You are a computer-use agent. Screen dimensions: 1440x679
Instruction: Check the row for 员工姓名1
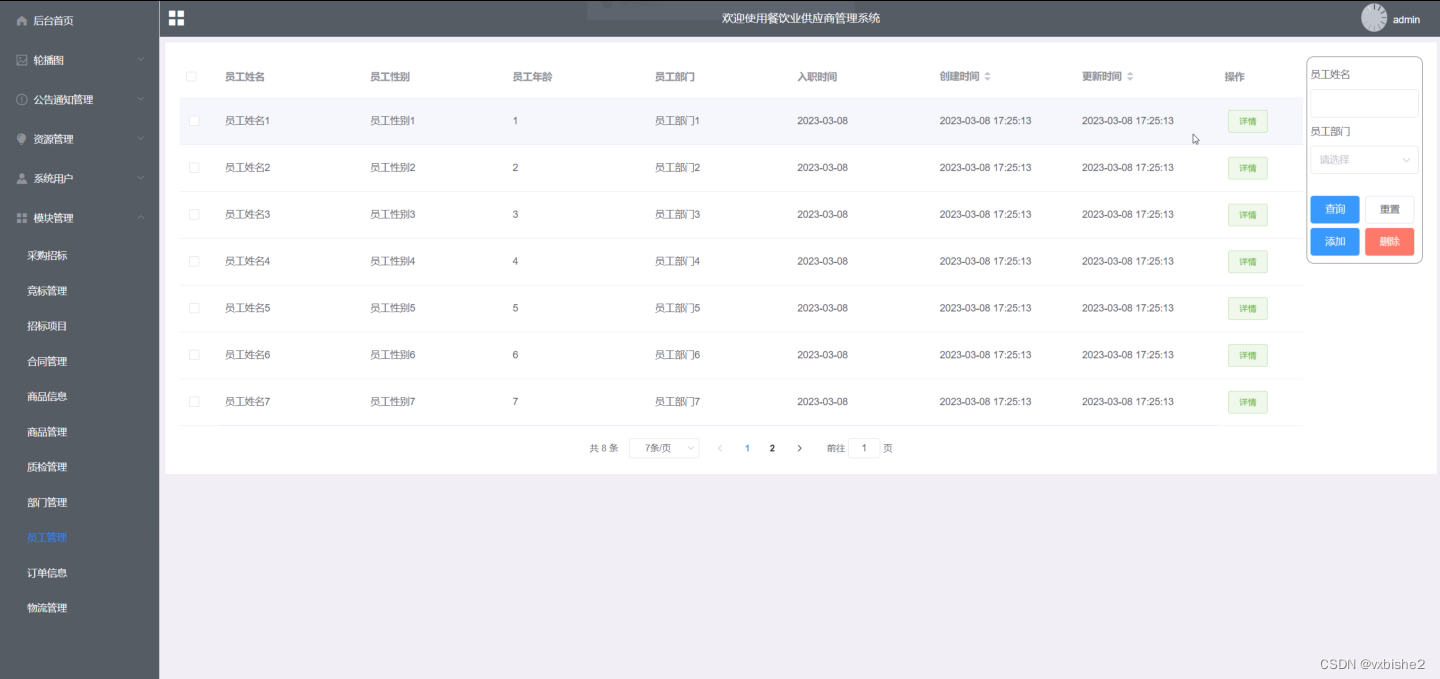(x=194, y=121)
